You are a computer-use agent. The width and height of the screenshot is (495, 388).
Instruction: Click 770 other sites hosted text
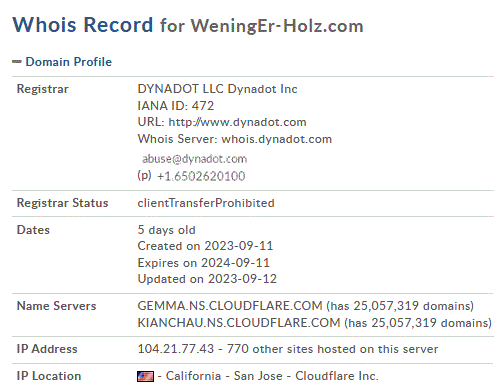pyautogui.click(x=332, y=349)
